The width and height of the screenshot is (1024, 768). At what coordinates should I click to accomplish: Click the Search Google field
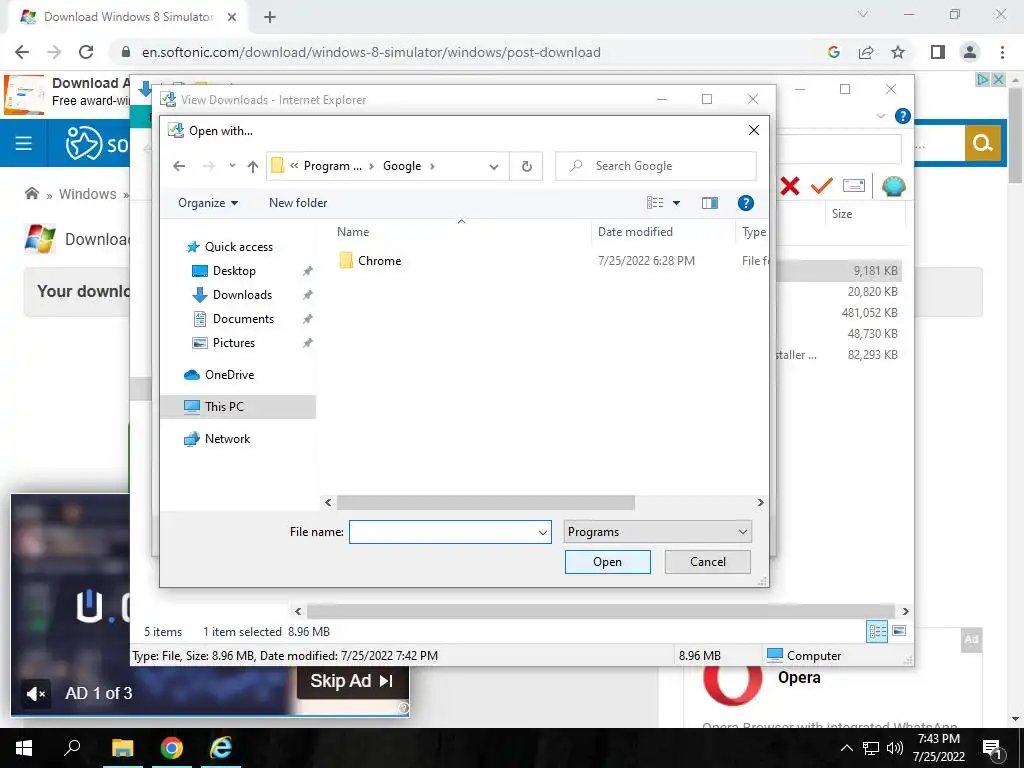click(x=656, y=166)
